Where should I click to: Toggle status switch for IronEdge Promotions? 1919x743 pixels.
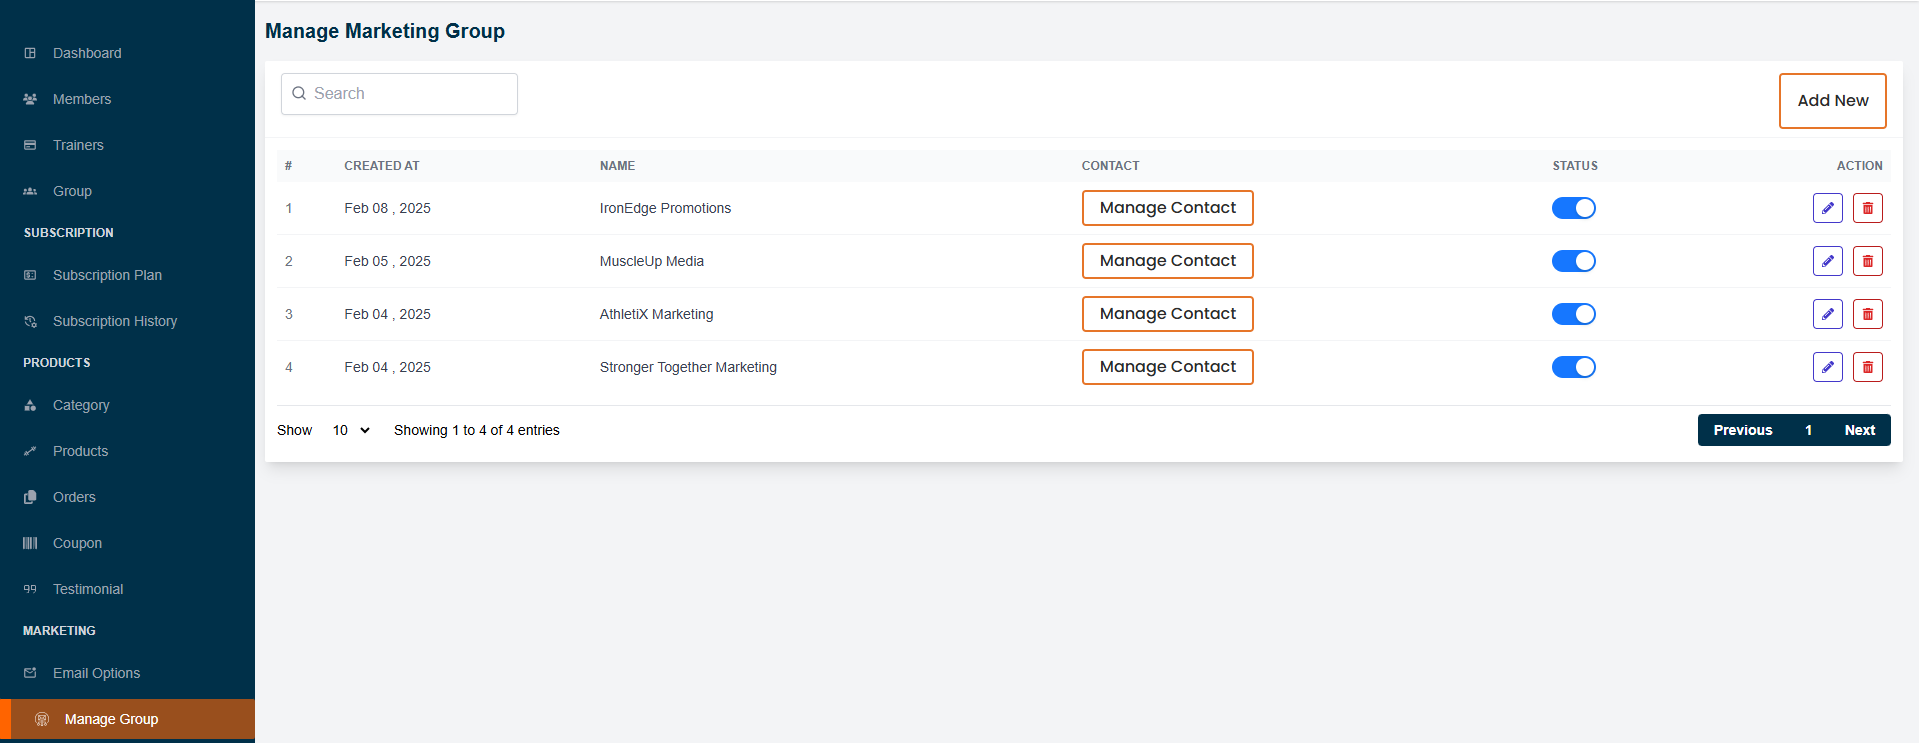pos(1573,208)
